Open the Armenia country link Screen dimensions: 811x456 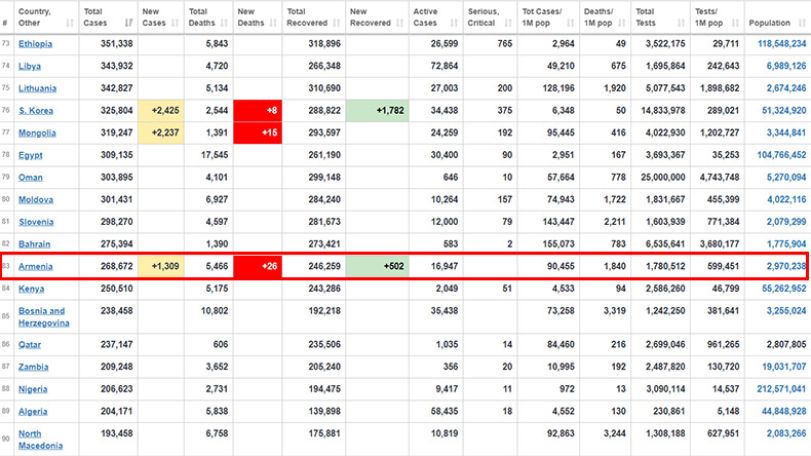click(35, 266)
